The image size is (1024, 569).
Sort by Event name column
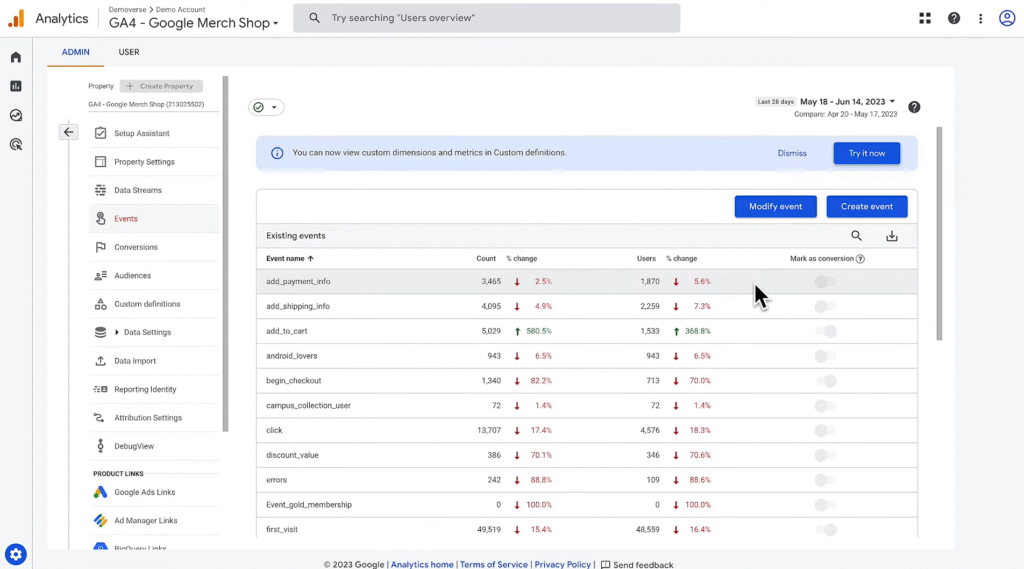pos(289,259)
